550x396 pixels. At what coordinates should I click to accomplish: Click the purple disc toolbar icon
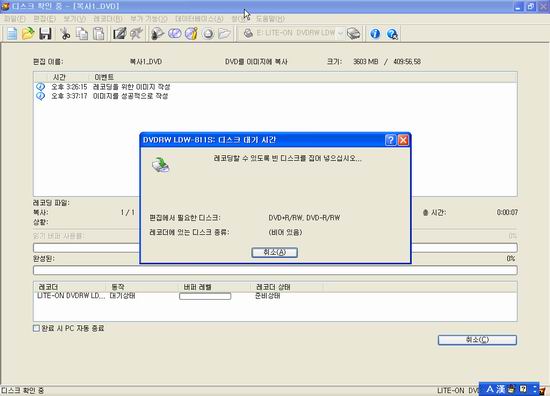point(174,34)
